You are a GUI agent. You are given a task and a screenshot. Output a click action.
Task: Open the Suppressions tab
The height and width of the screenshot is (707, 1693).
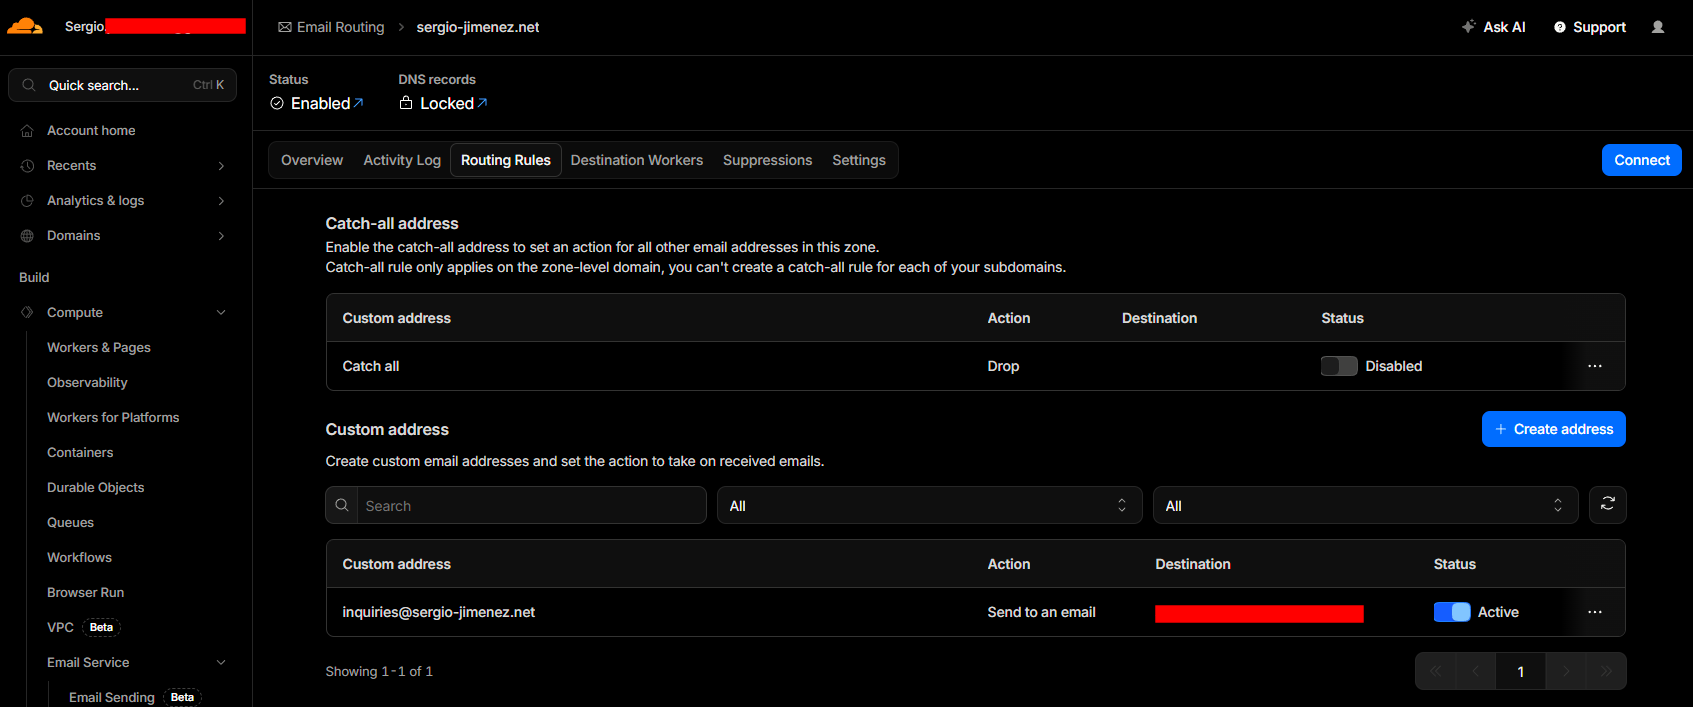(767, 160)
